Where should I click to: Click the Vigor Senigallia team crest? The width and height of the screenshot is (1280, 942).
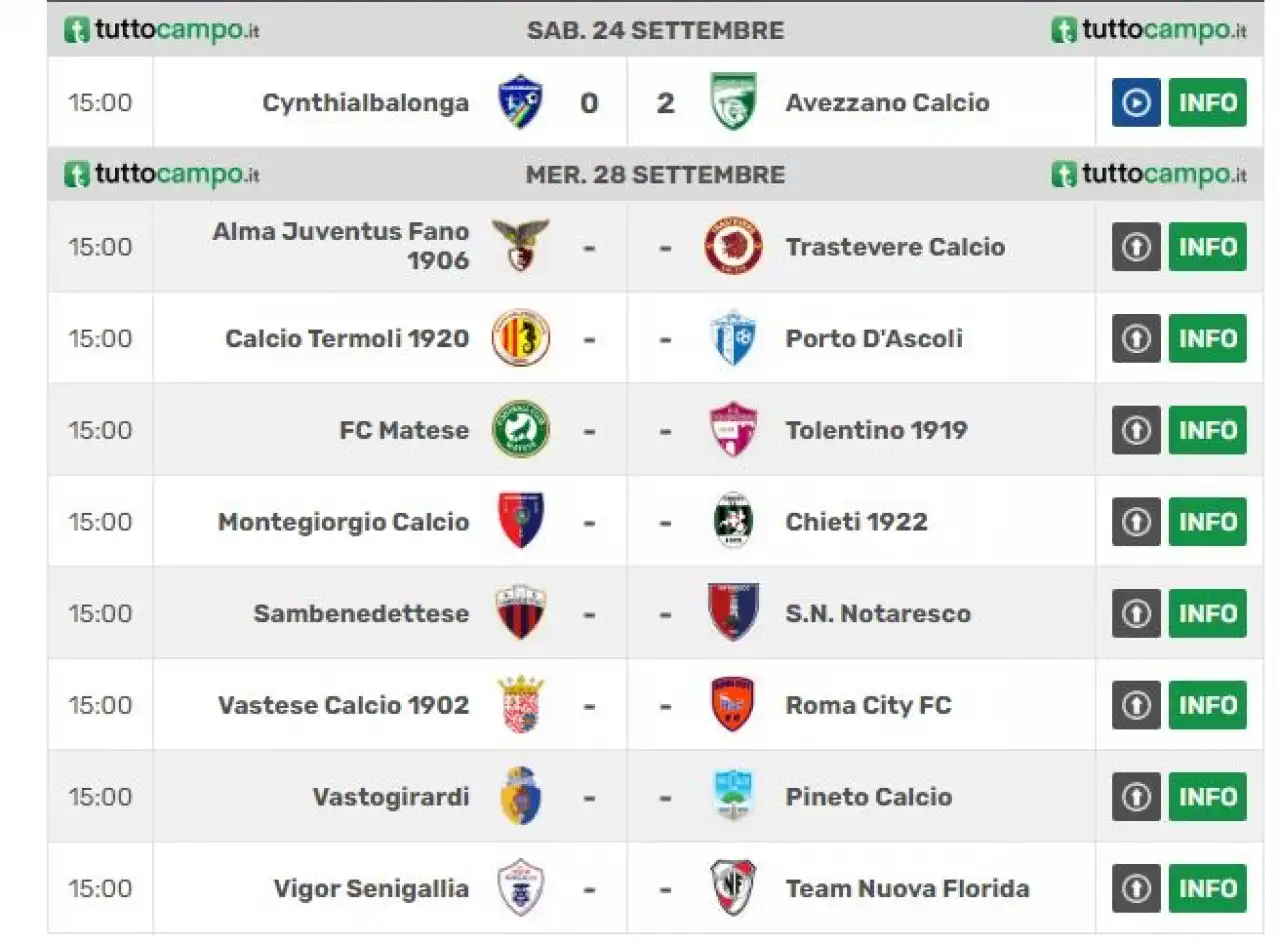(x=520, y=888)
